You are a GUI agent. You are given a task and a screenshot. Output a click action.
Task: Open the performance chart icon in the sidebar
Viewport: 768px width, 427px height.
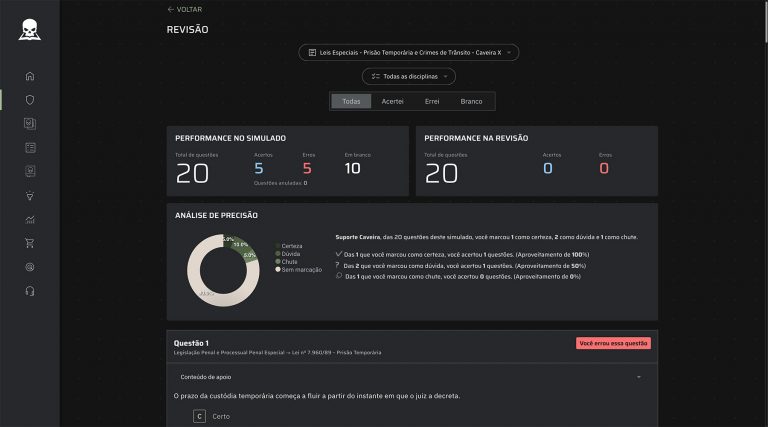(x=30, y=220)
